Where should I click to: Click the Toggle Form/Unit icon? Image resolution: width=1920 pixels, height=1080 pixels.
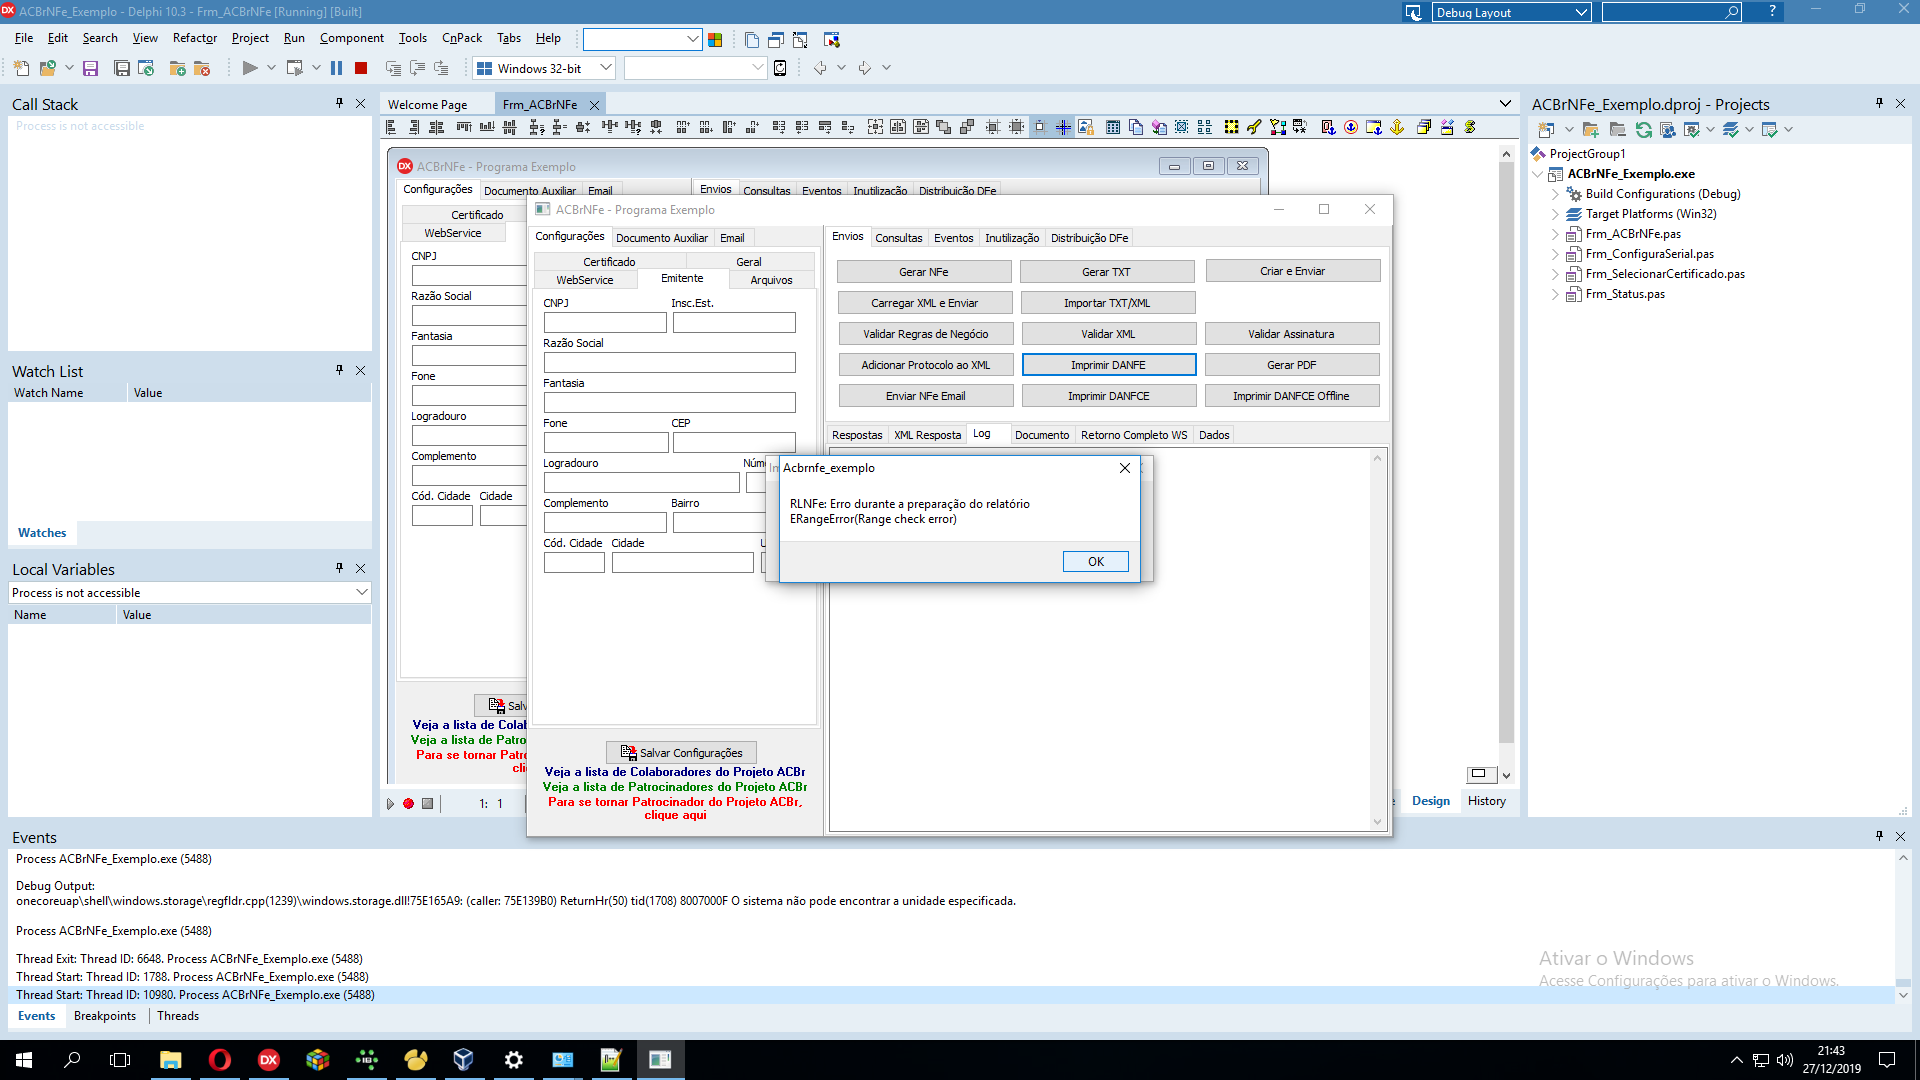pyautogui.click(x=800, y=40)
